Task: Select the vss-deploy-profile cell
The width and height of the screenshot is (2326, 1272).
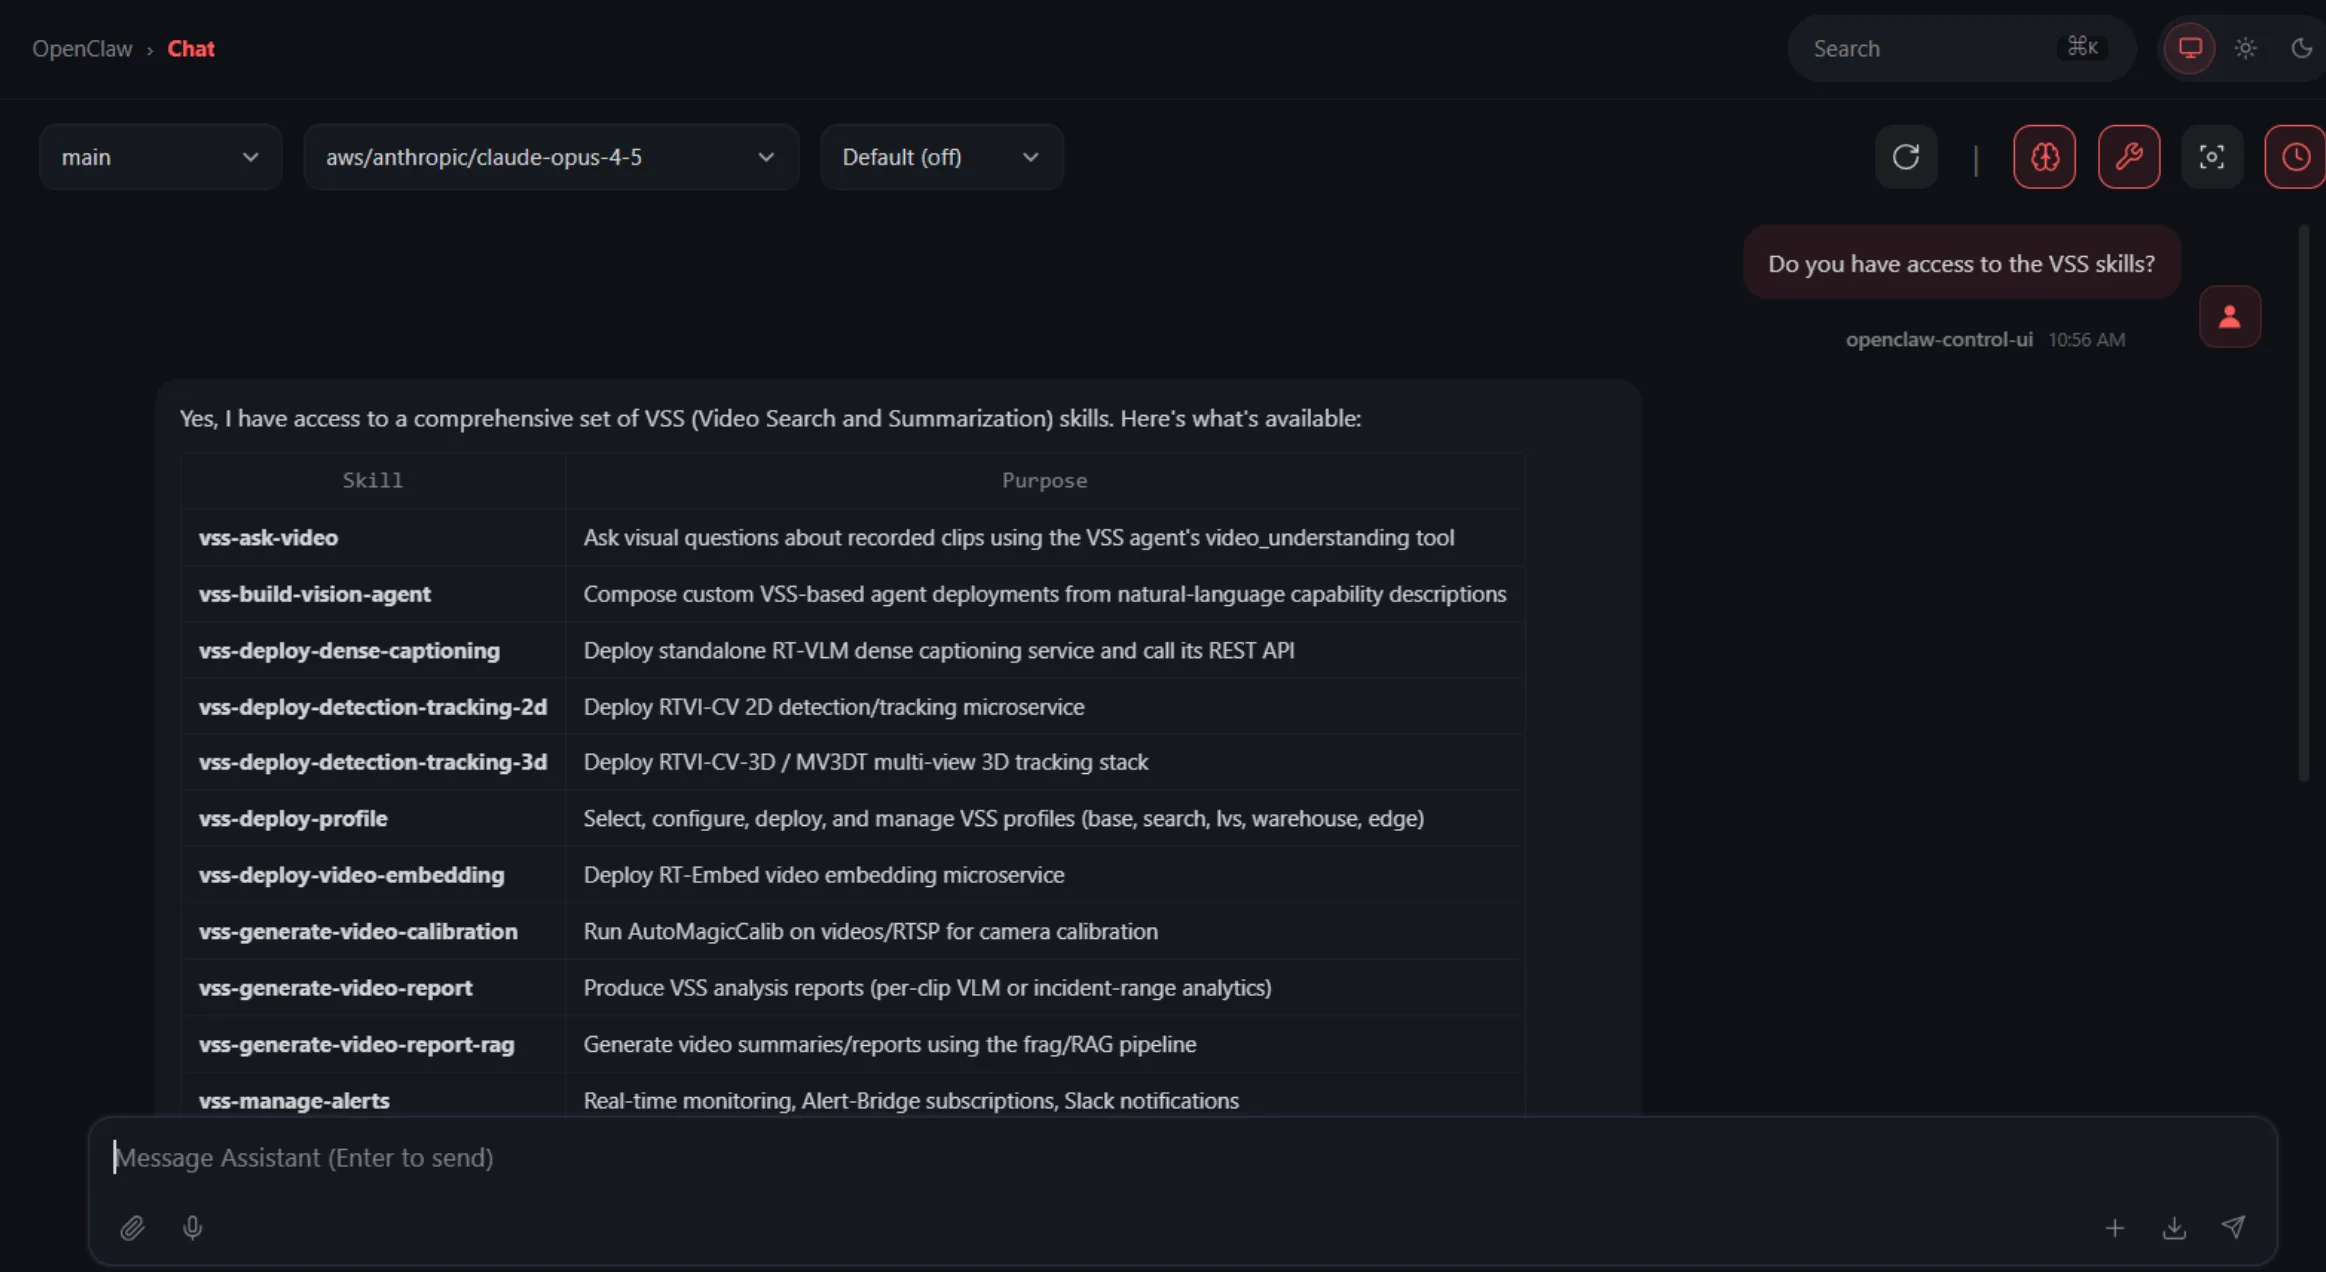Action: point(373,818)
